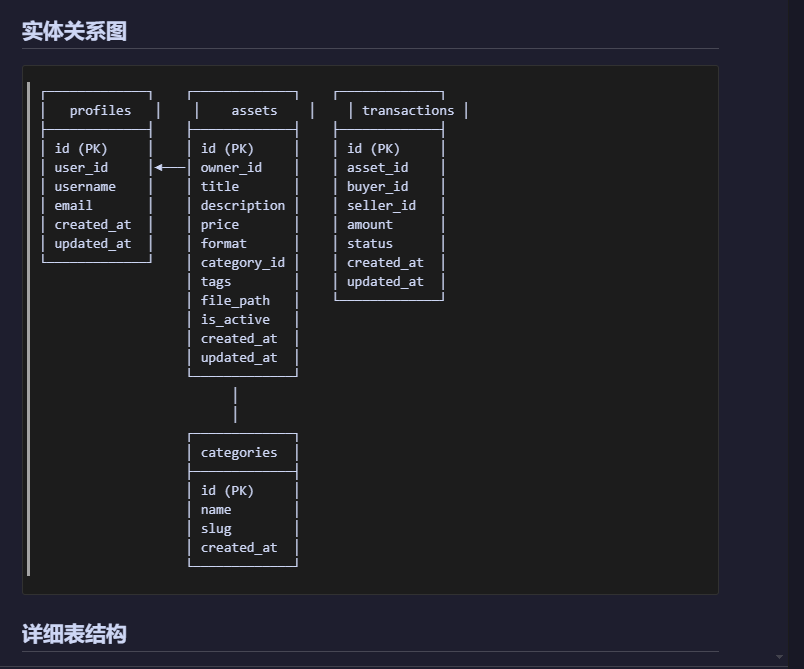Click the assets table title
Screen dimensions: 804x669
[254, 111]
